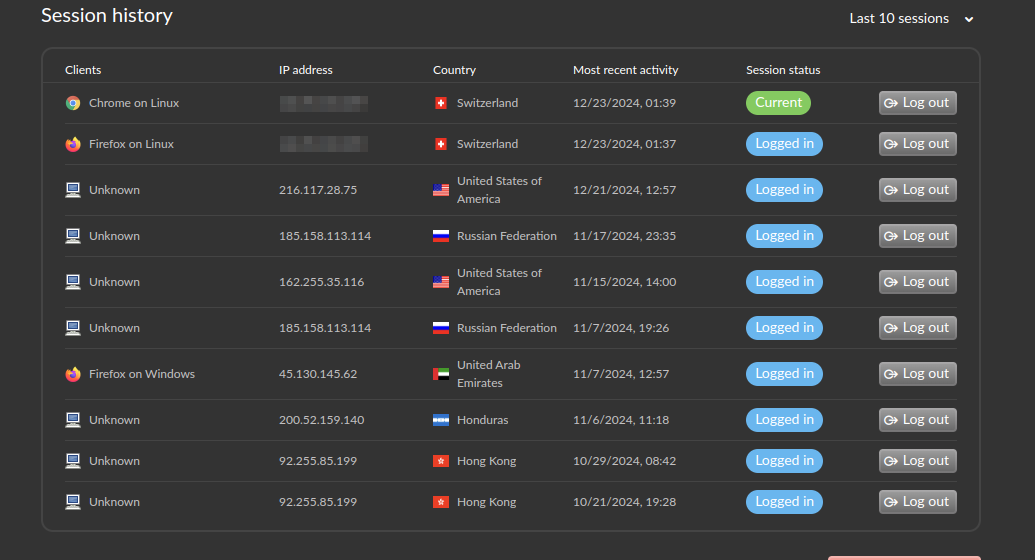Image resolution: width=1035 pixels, height=560 pixels.
Task: Click Logged in badge for Honduras session
Action: [x=784, y=420]
